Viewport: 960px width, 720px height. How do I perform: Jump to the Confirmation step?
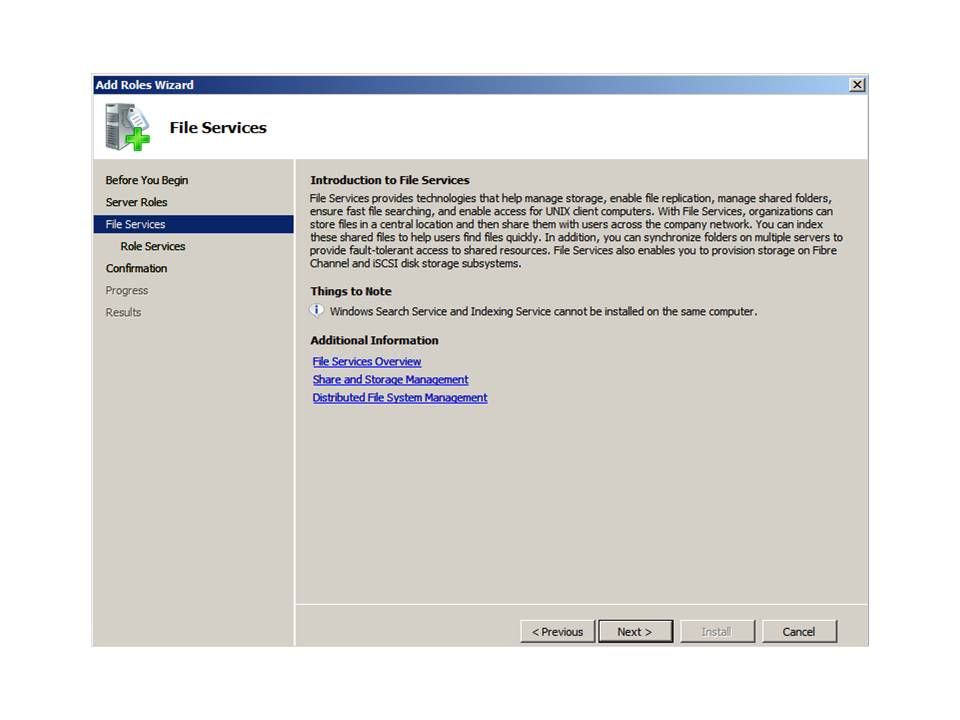pos(137,268)
